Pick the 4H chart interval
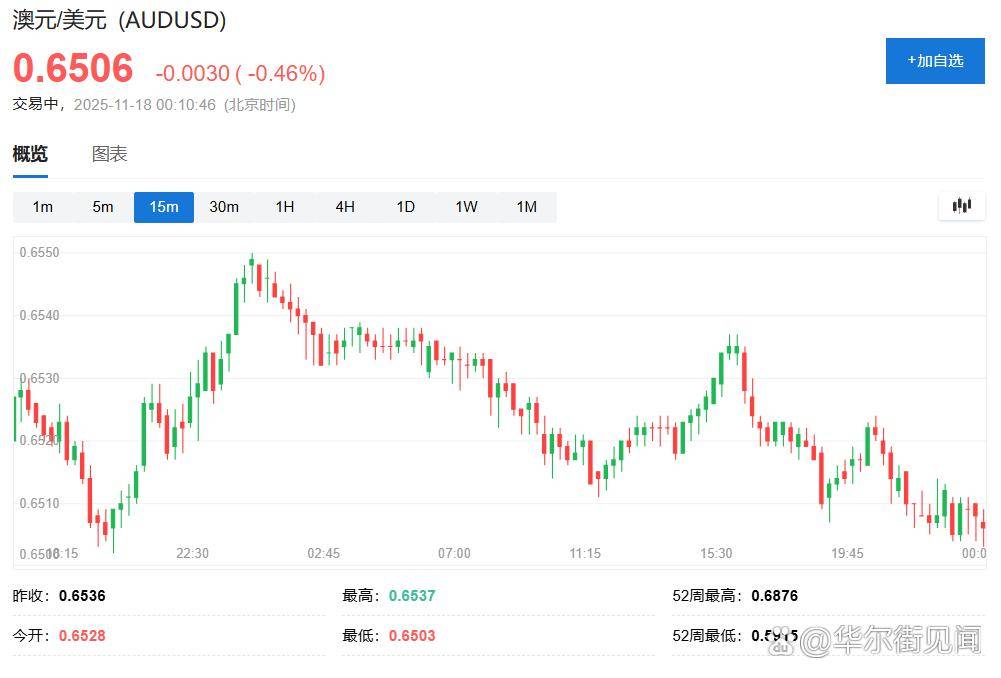Viewport: 1001px width, 678px height. [345, 207]
